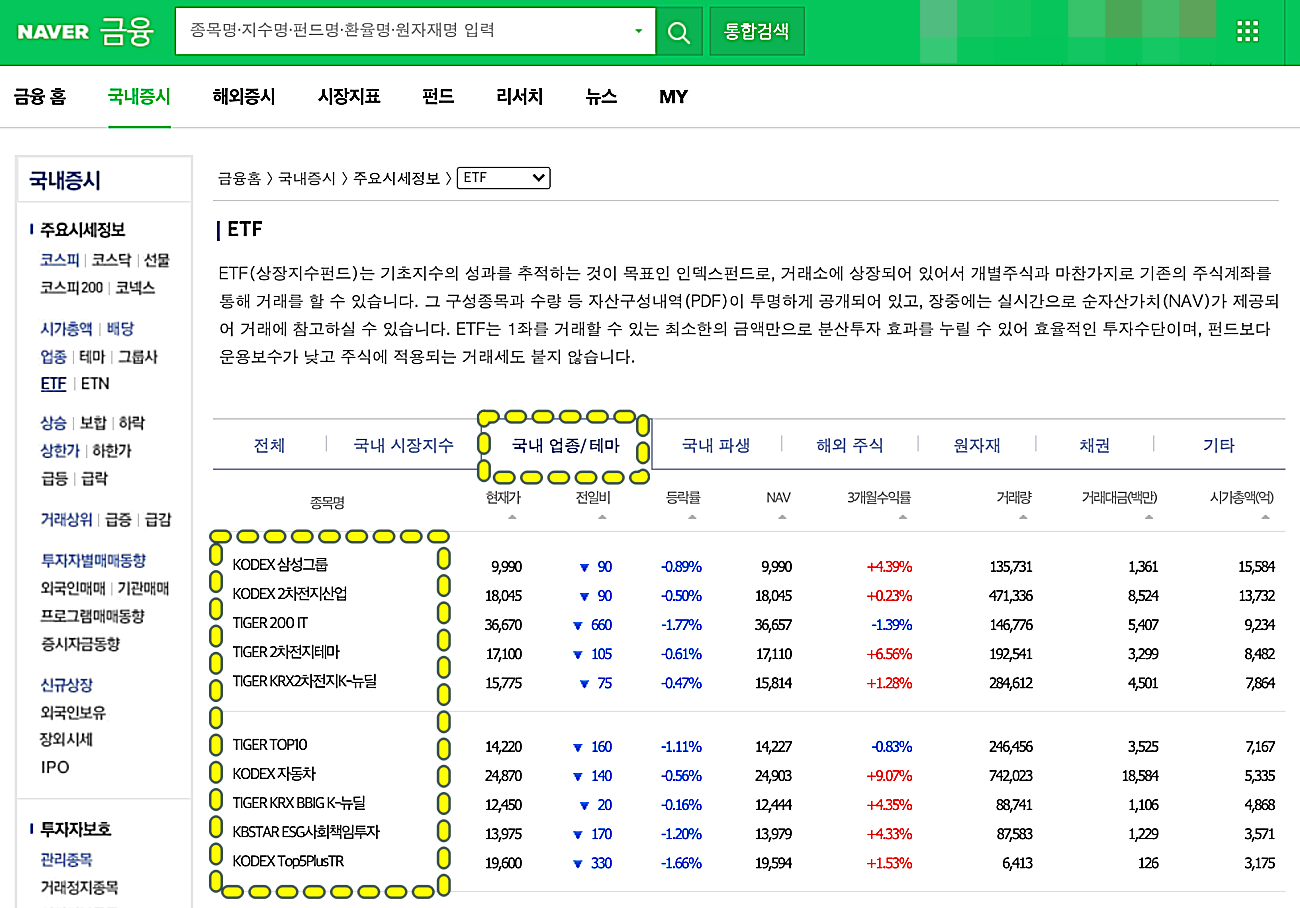Click 주요시세정보 in the breadcrumb
This screenshot has height=908, width=1300.
[396, 179]
